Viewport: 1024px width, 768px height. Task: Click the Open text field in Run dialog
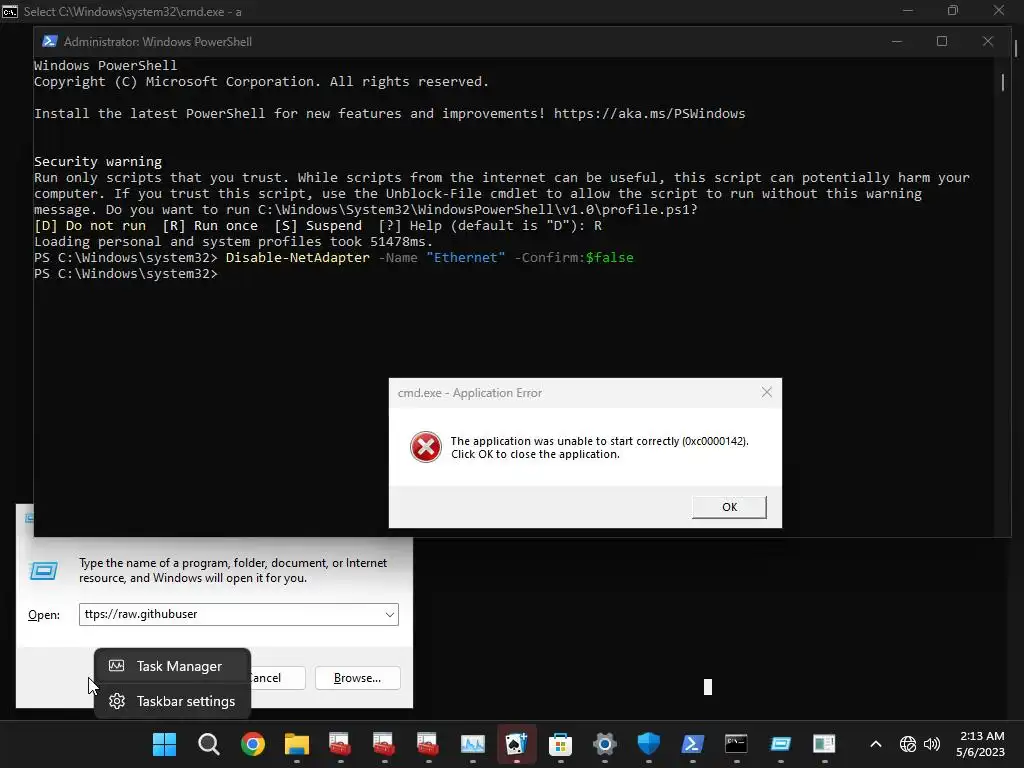[x=238, y=614]
